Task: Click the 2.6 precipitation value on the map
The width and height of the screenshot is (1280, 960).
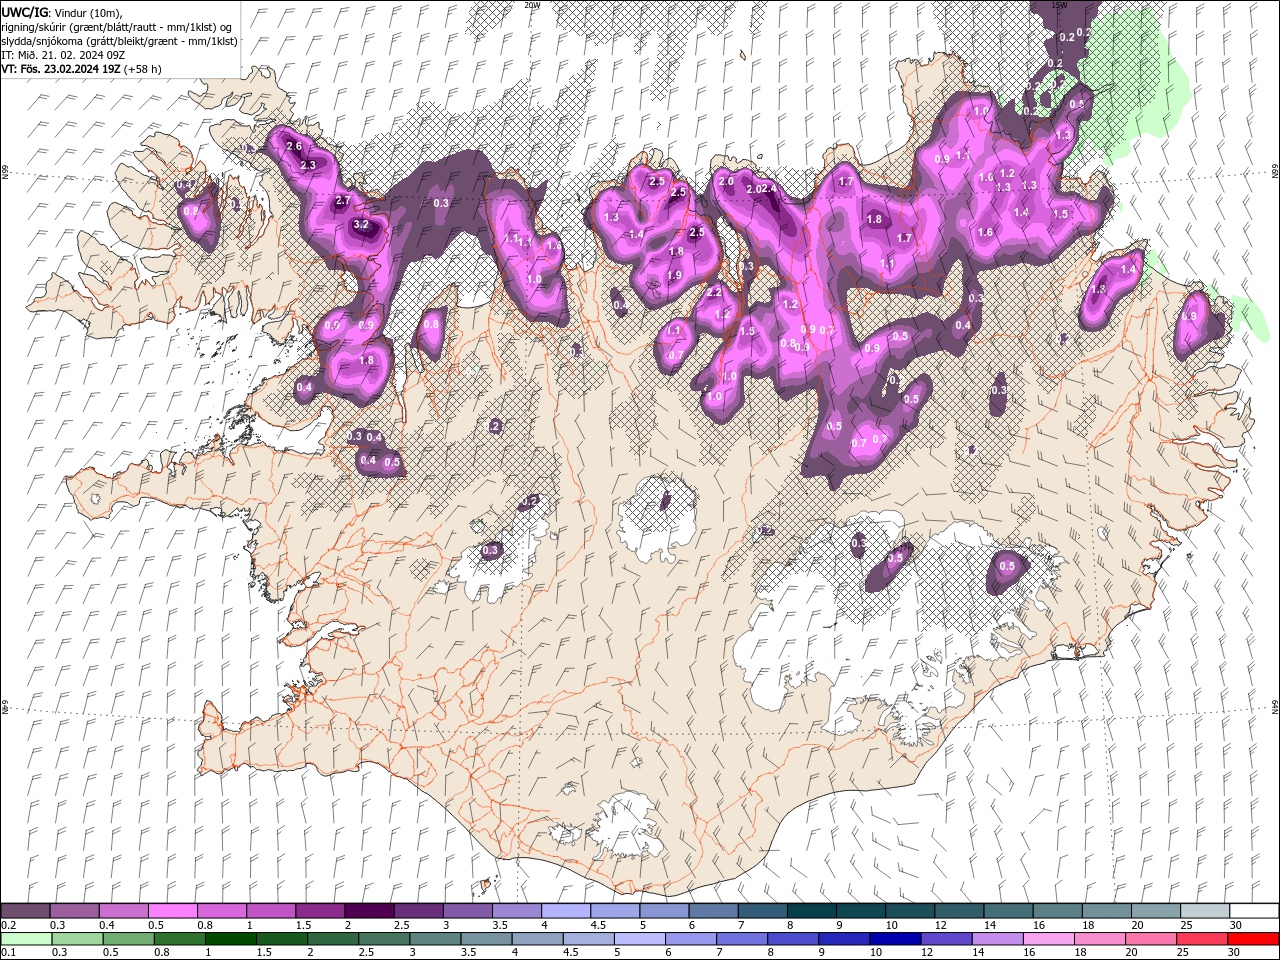Action: [294, 146]
